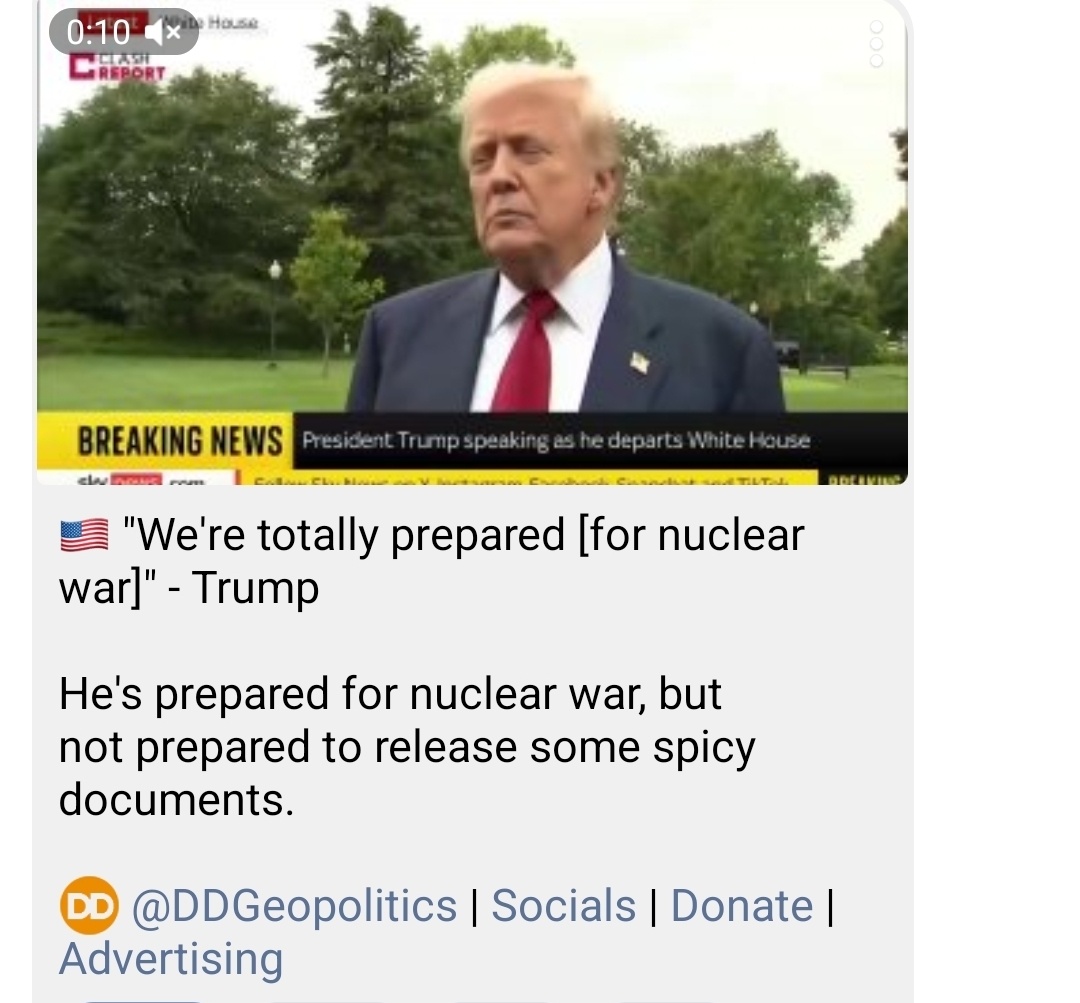This screenshot has height=1003, width=1080.
Task: Open the Socials link
Action: tap(563, 905)
